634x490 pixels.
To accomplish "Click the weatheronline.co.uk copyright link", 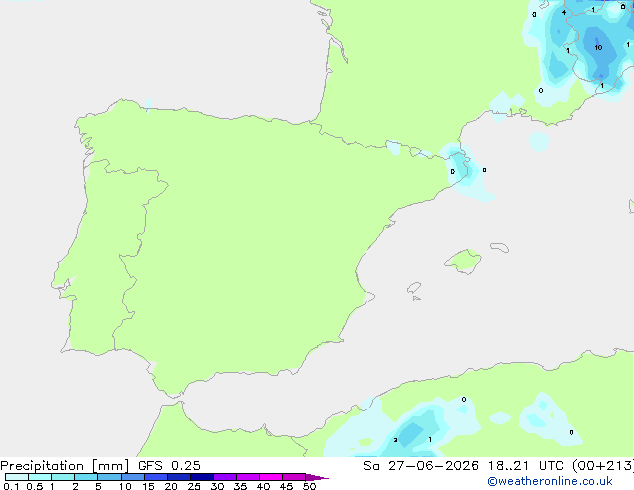I will coord(549,481).
